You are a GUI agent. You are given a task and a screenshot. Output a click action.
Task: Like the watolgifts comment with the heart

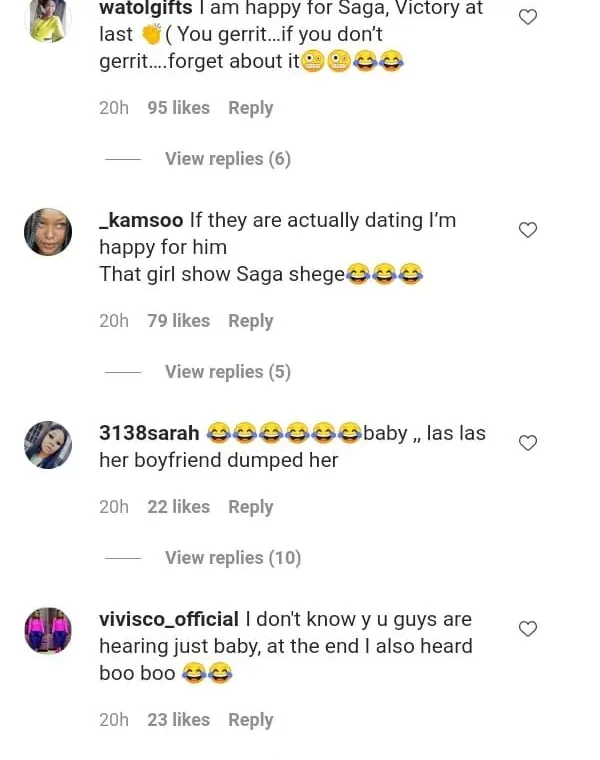pos(528,16)
